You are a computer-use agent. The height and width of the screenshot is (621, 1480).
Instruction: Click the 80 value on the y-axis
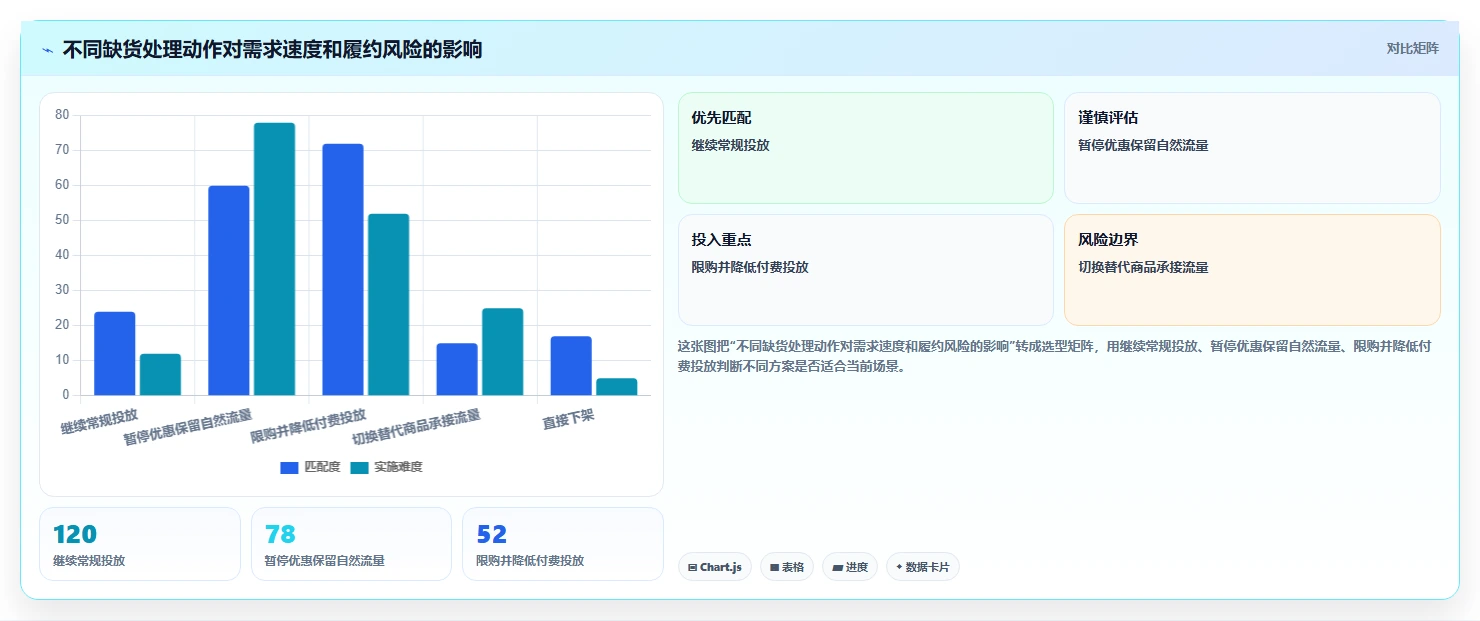pyautogui.click(x=62, y=115)
